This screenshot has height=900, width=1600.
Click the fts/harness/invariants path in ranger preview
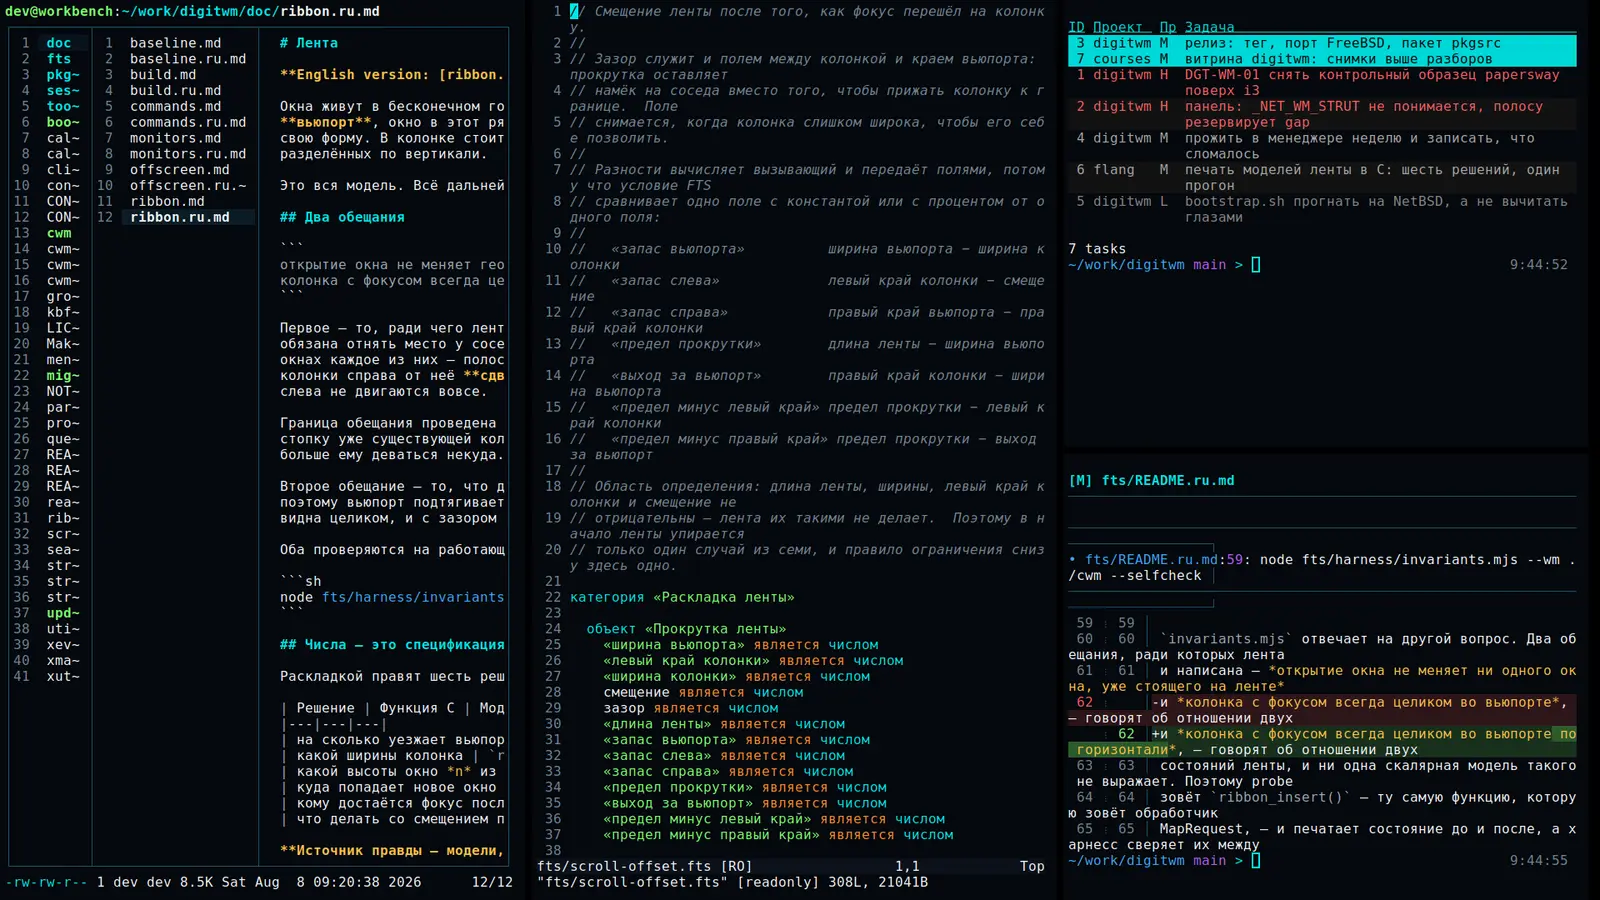pyautogui.click(x=413, y=597)
